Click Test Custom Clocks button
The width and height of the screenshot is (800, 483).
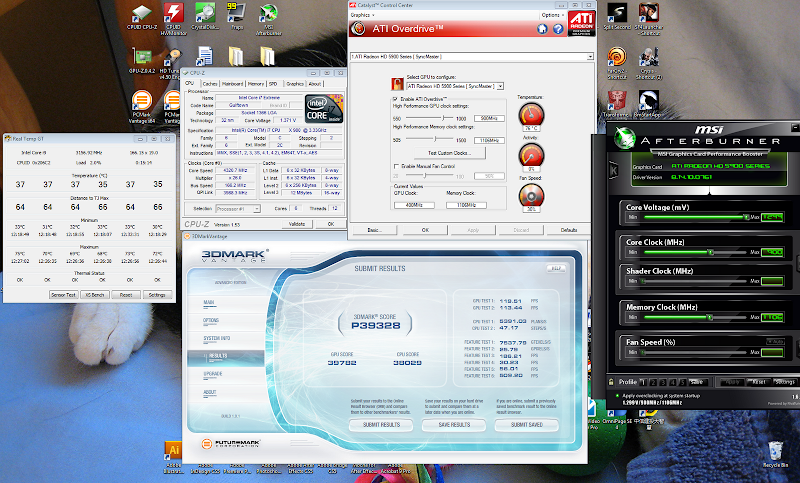click(x=449, y=153)
